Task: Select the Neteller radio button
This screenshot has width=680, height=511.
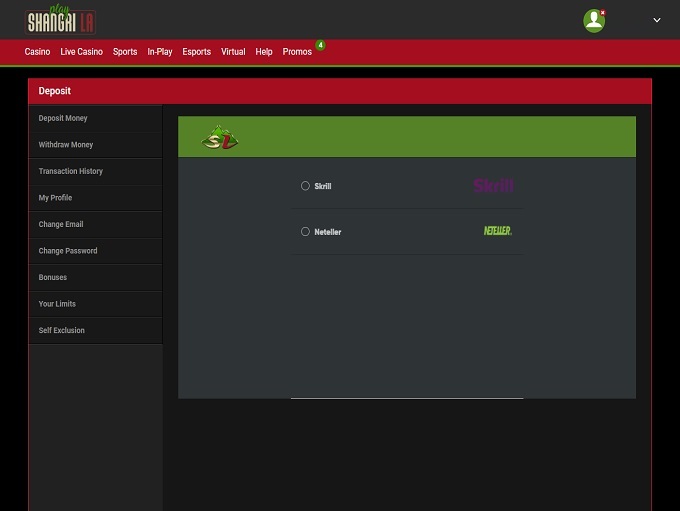Action: pyautogui.click(x=305, y=231)
